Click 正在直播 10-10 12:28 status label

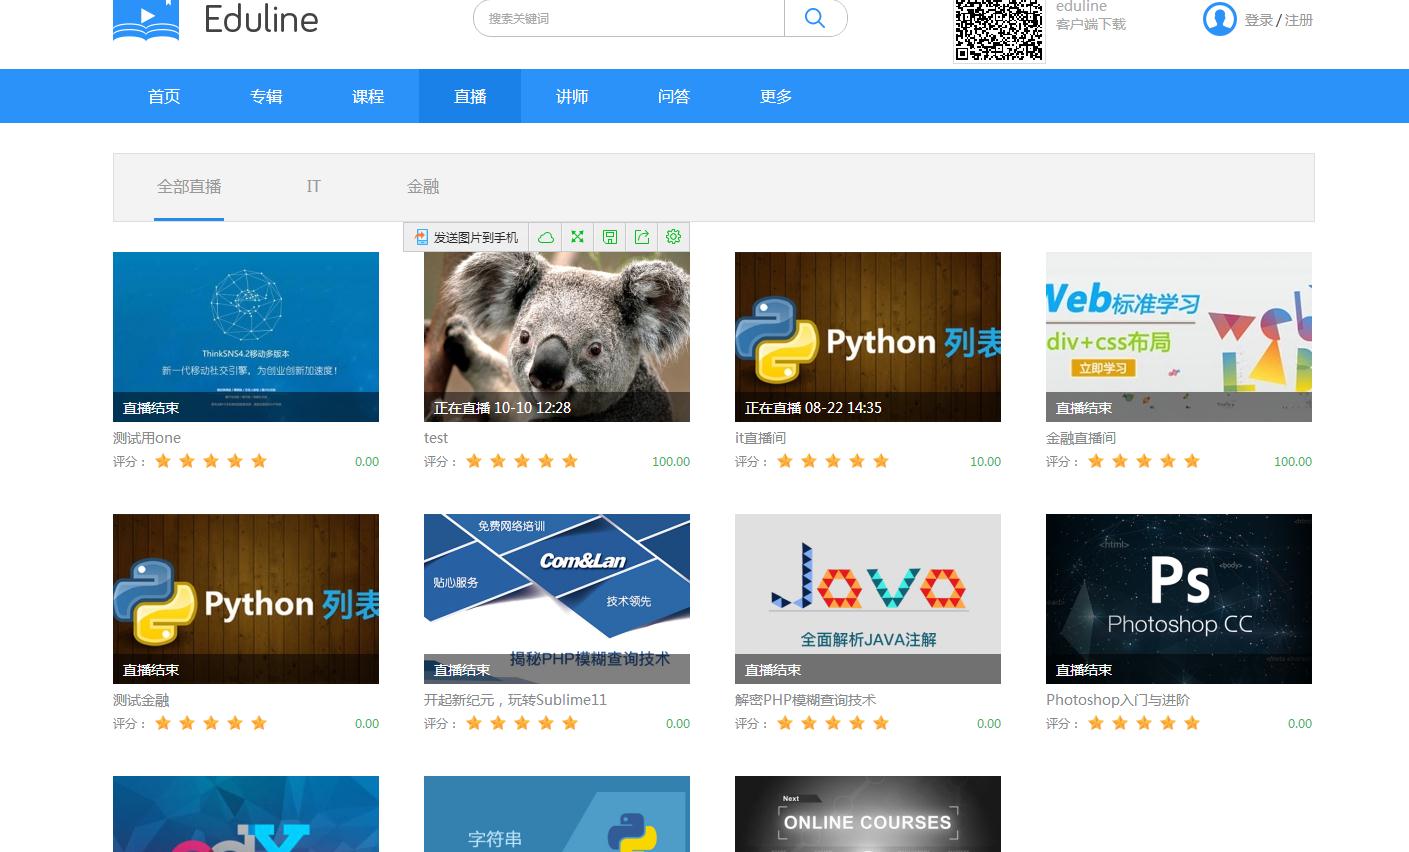click(502, 408)
